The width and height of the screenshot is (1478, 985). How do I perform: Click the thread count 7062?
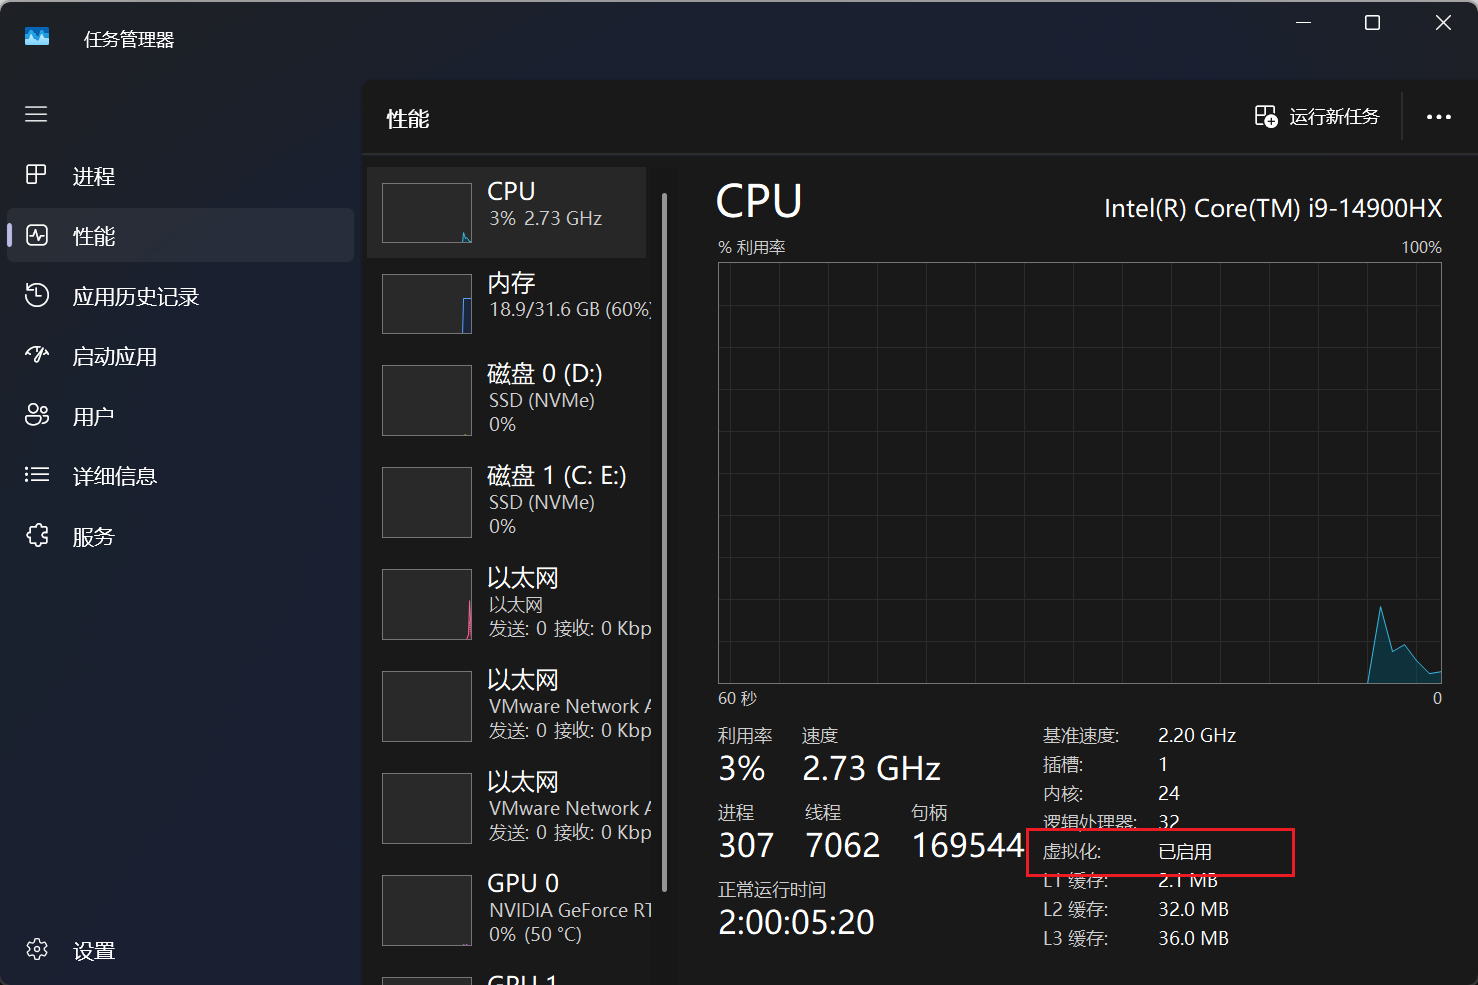843,845
